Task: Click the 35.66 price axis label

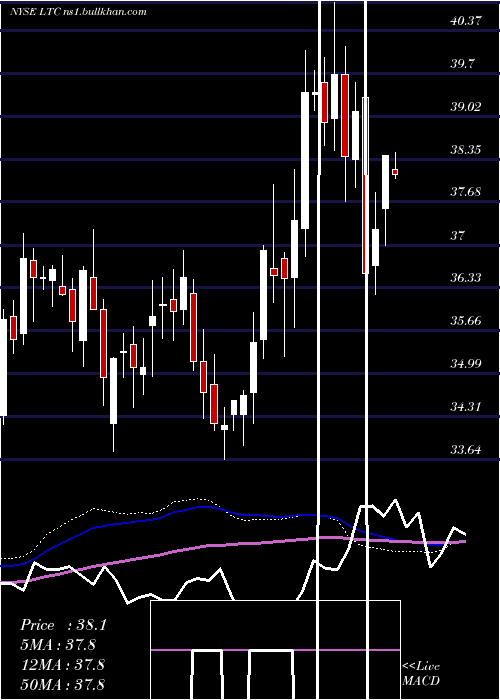Action: tap(466, 321)
